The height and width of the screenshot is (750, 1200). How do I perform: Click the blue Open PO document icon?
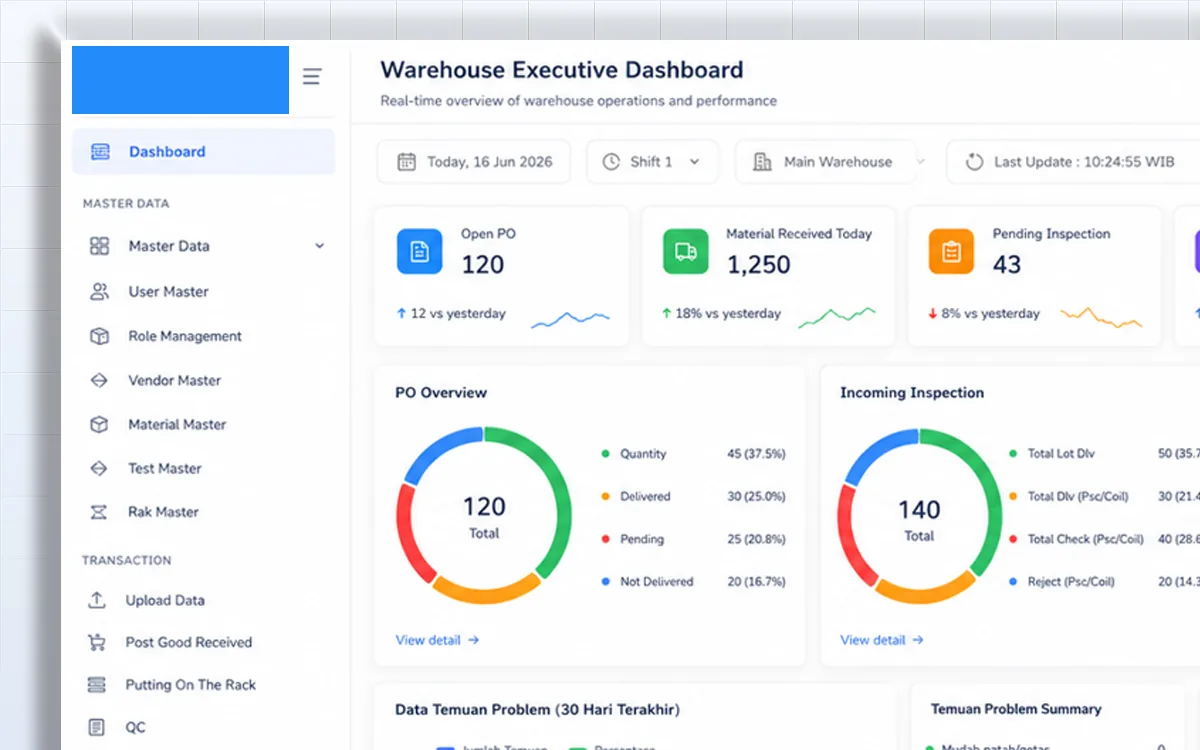tap(420, 251)
